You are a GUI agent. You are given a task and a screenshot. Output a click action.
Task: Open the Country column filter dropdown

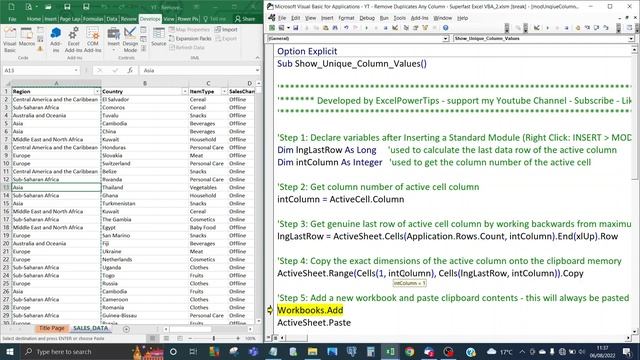pyautogui.click(x=184, y=91)
